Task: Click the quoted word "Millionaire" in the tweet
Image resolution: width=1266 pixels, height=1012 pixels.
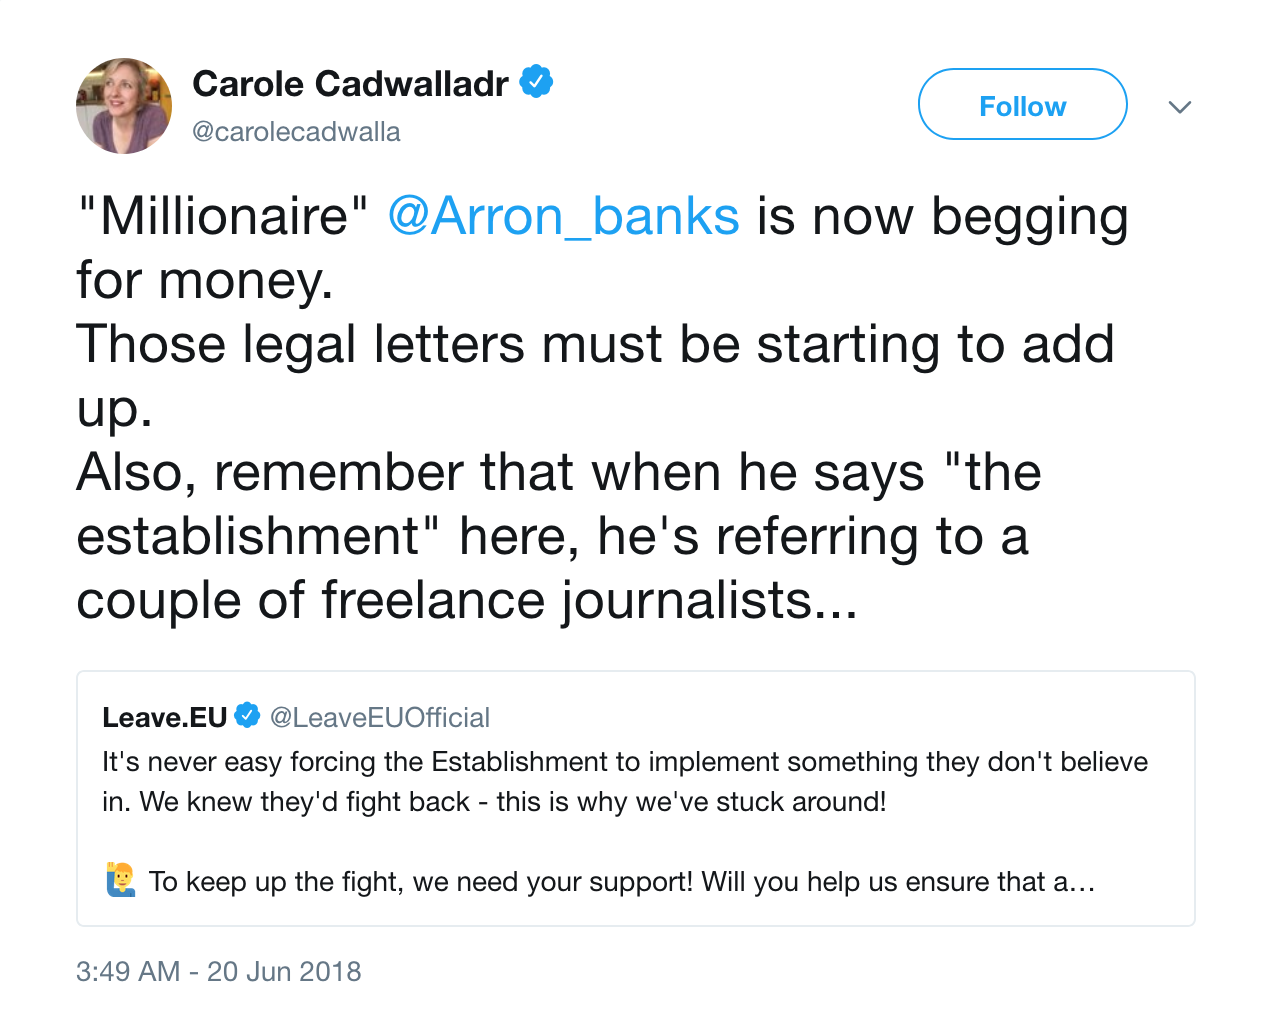Action: point(223,216)
